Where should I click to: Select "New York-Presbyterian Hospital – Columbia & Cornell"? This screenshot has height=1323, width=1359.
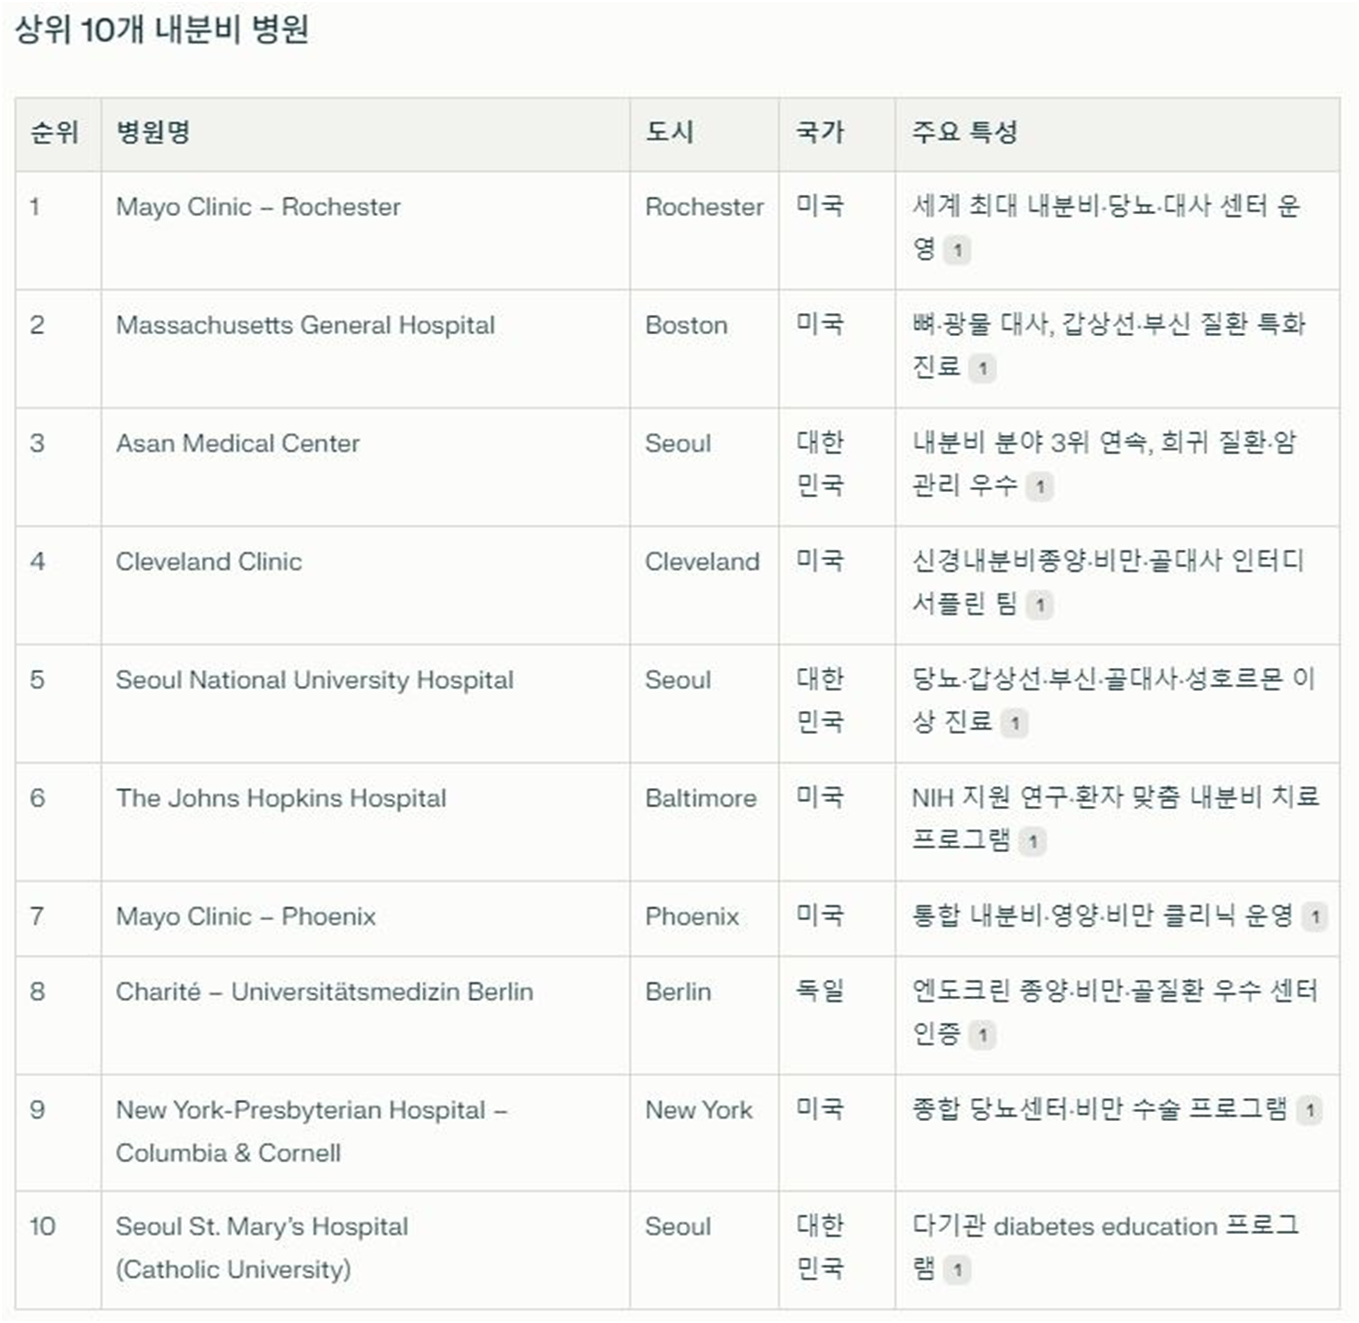point(311,1131)
